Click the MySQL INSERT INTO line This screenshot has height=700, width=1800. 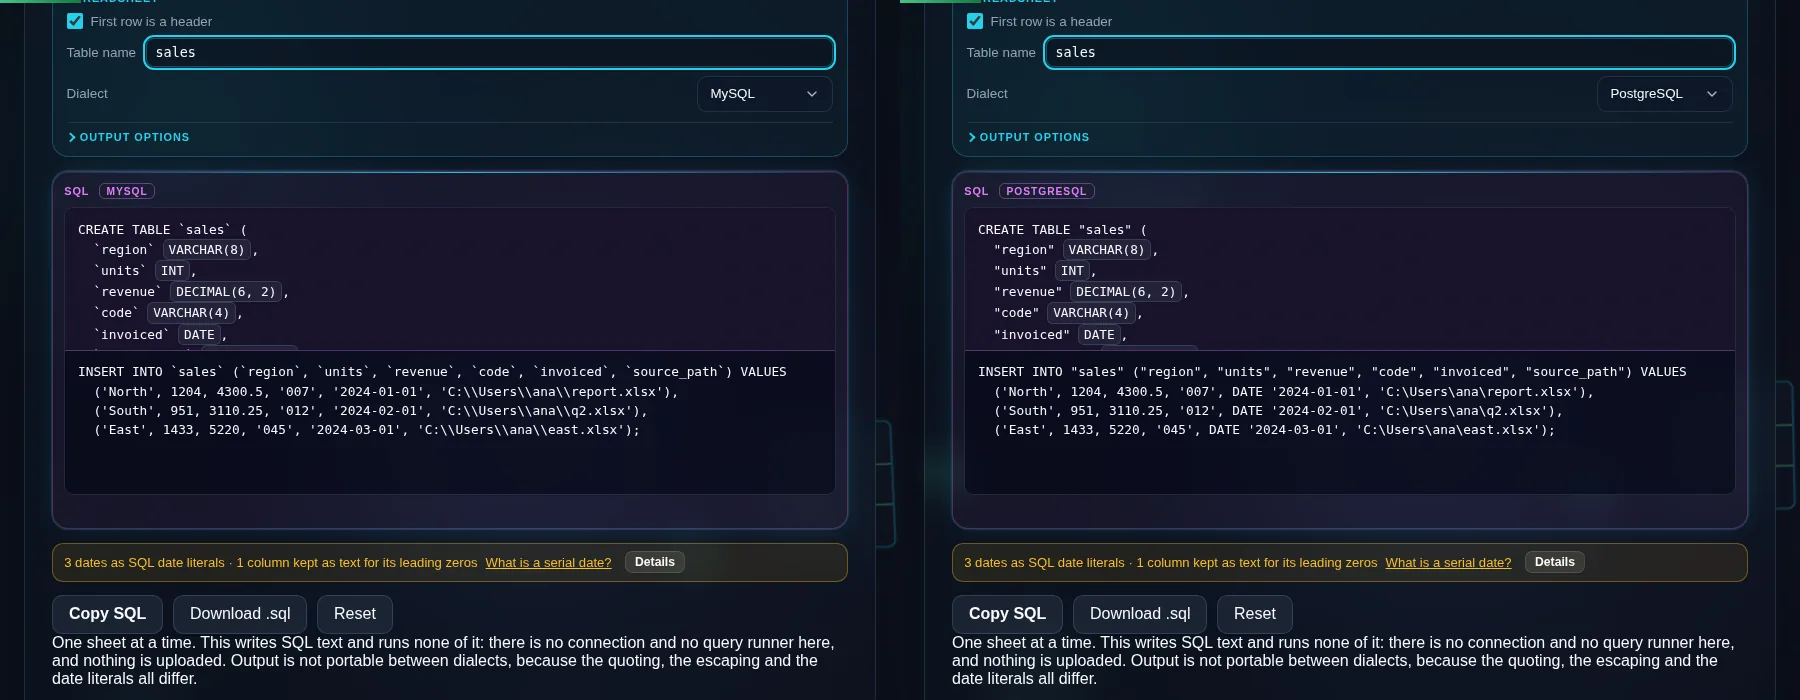tap(432, 372)
